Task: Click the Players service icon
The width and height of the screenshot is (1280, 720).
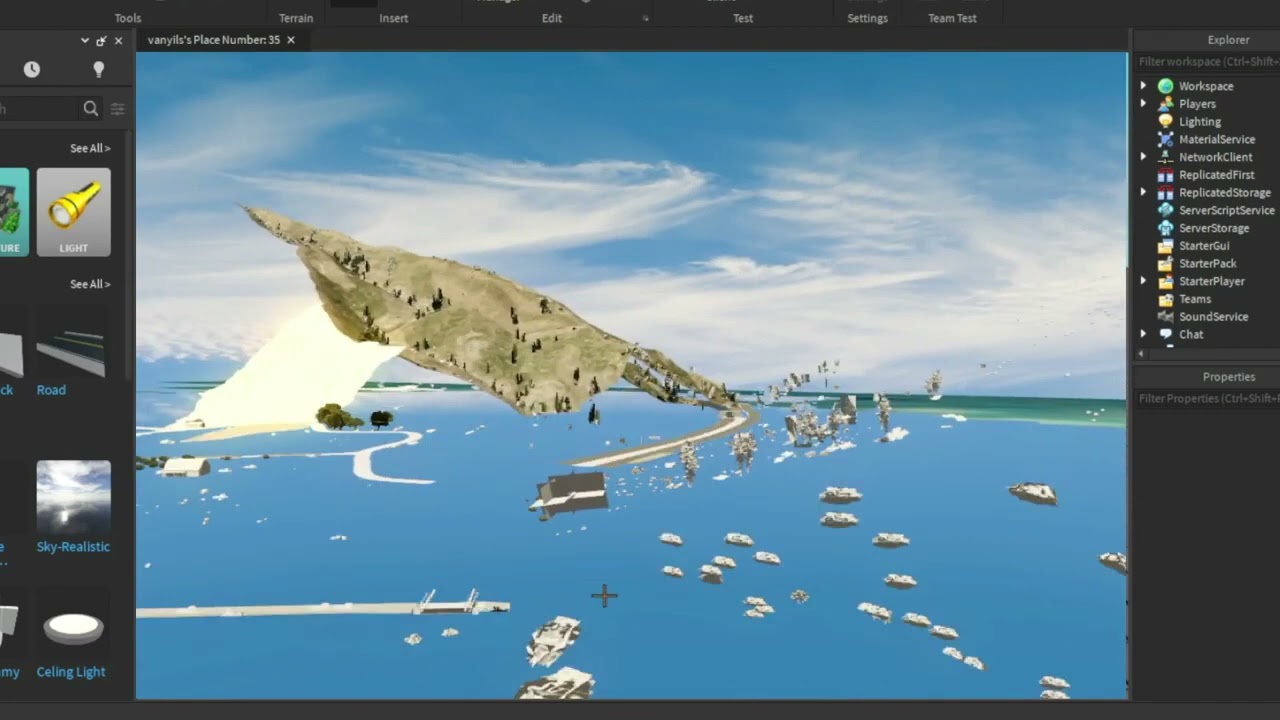Action: point(1165,104)
